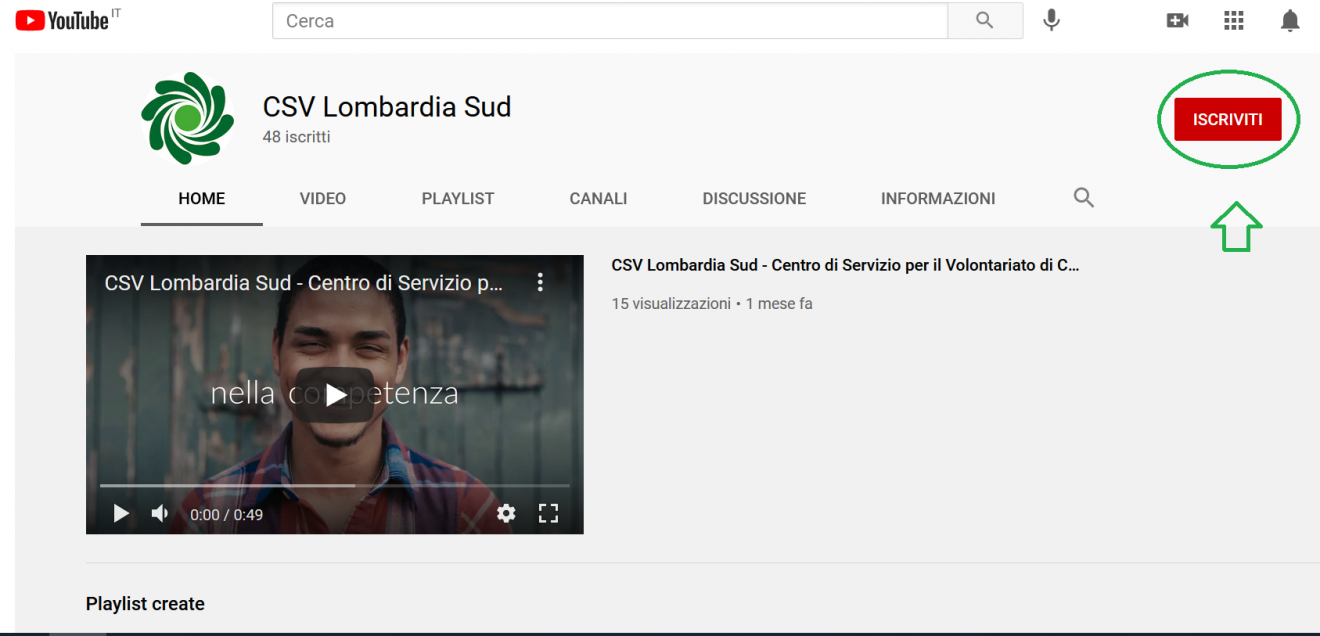Click the featured video thumbnail frame
Screen dimensions: 1320x636
tap(335, 394)
